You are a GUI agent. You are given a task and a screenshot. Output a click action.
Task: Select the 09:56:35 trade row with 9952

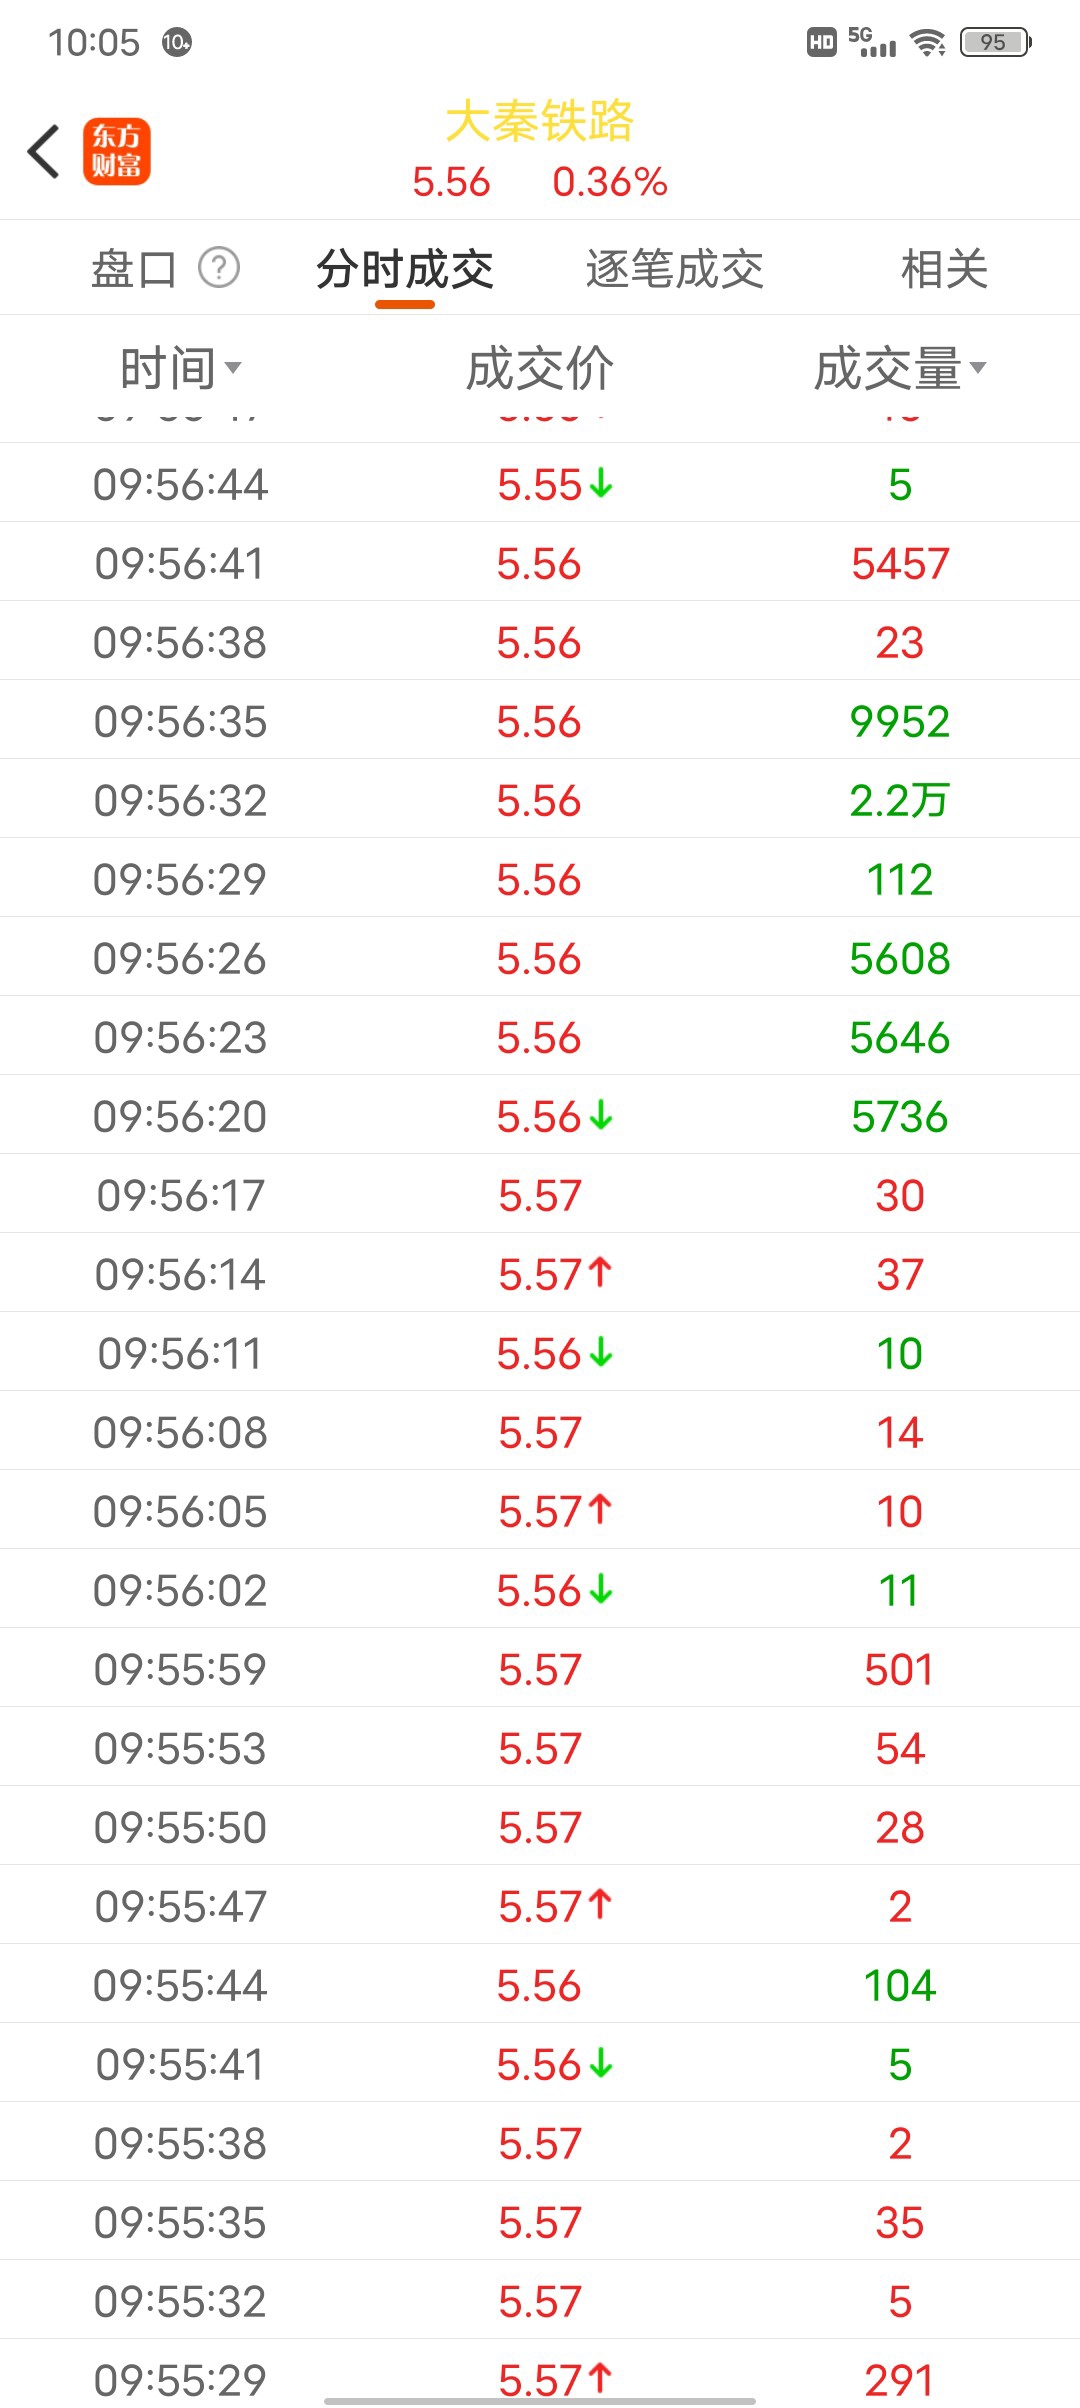coord(540,720)
